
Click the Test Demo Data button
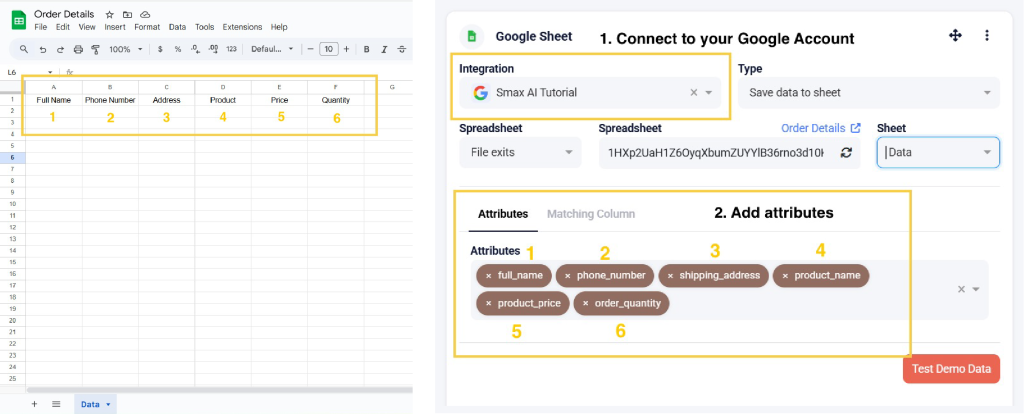click(951, 368)
